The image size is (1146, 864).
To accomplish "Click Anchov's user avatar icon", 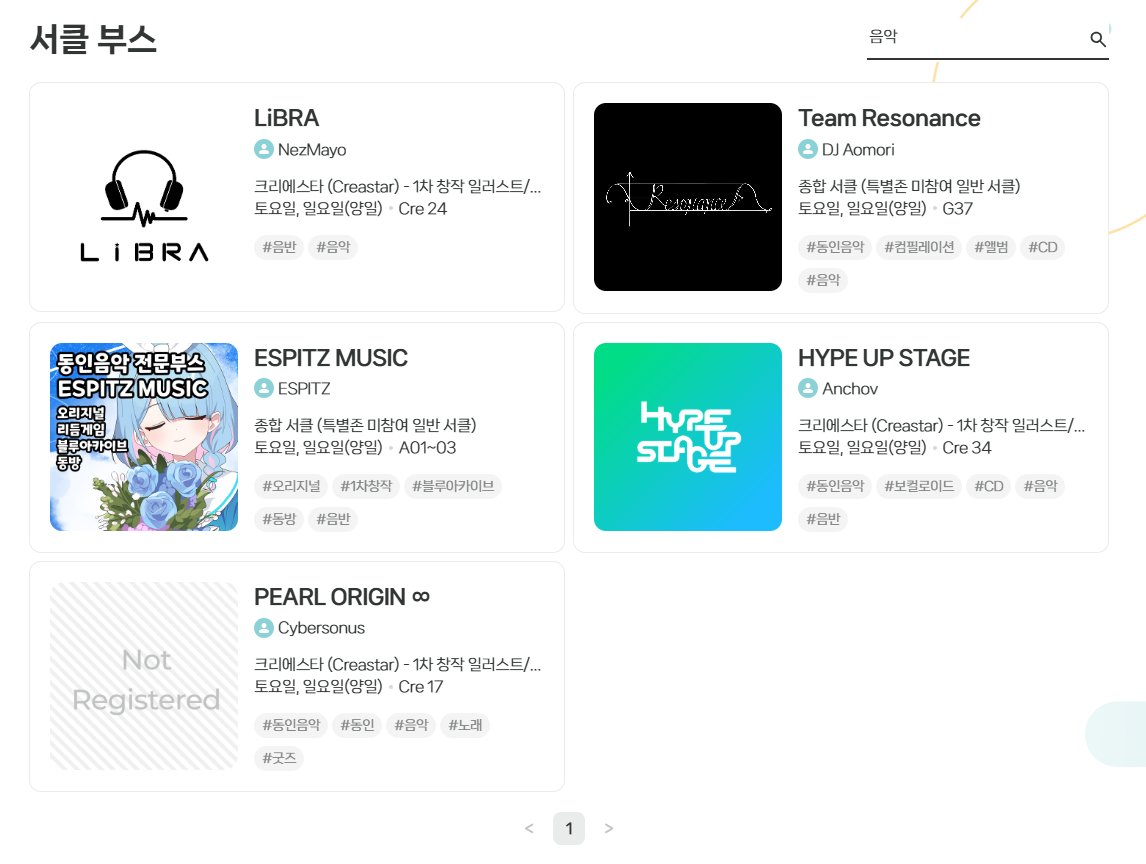I will point(808,388).
